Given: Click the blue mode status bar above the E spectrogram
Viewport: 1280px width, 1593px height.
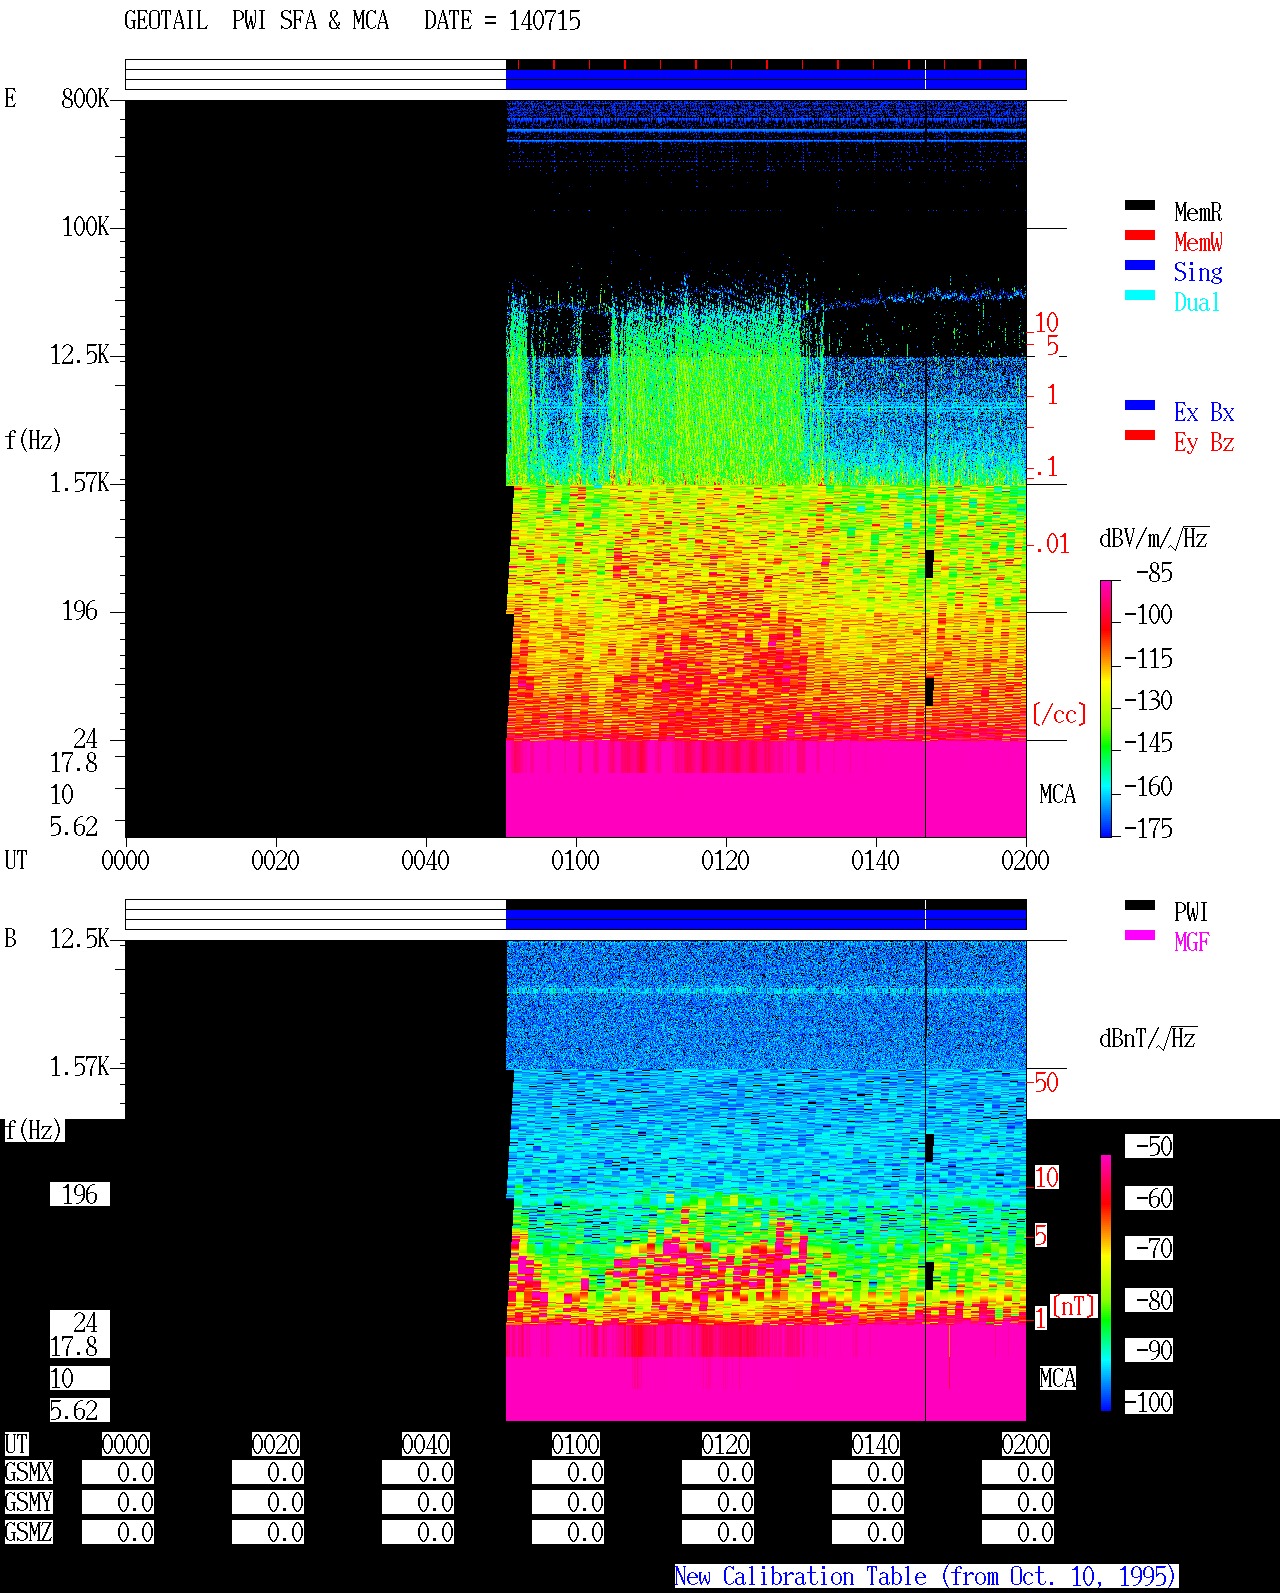Looking at the screenshot, I should 766,79.
